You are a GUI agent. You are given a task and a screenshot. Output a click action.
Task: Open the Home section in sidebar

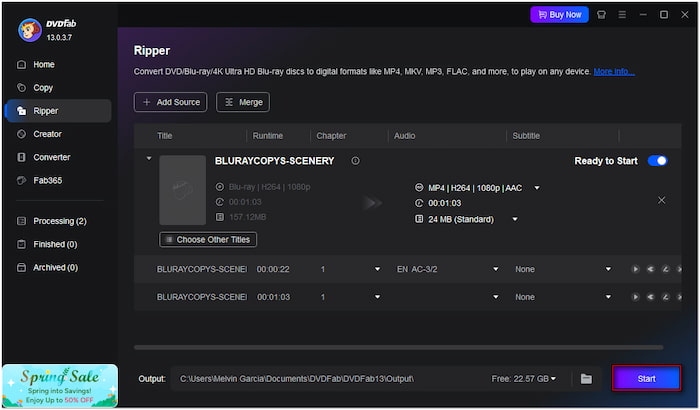click(x=44, y=64)
